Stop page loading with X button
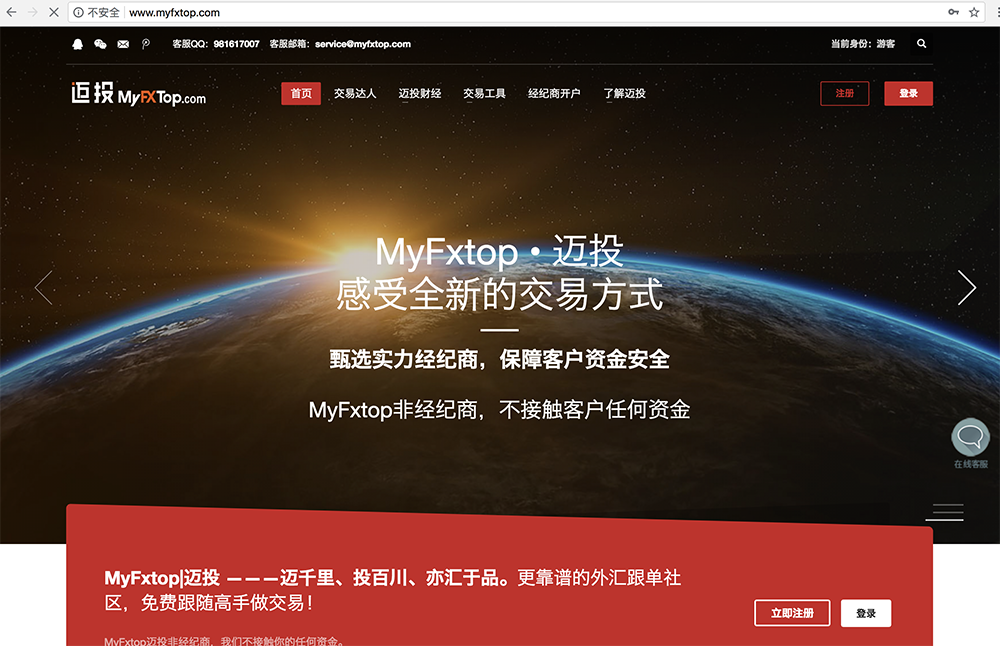 (x=54, y=12)
